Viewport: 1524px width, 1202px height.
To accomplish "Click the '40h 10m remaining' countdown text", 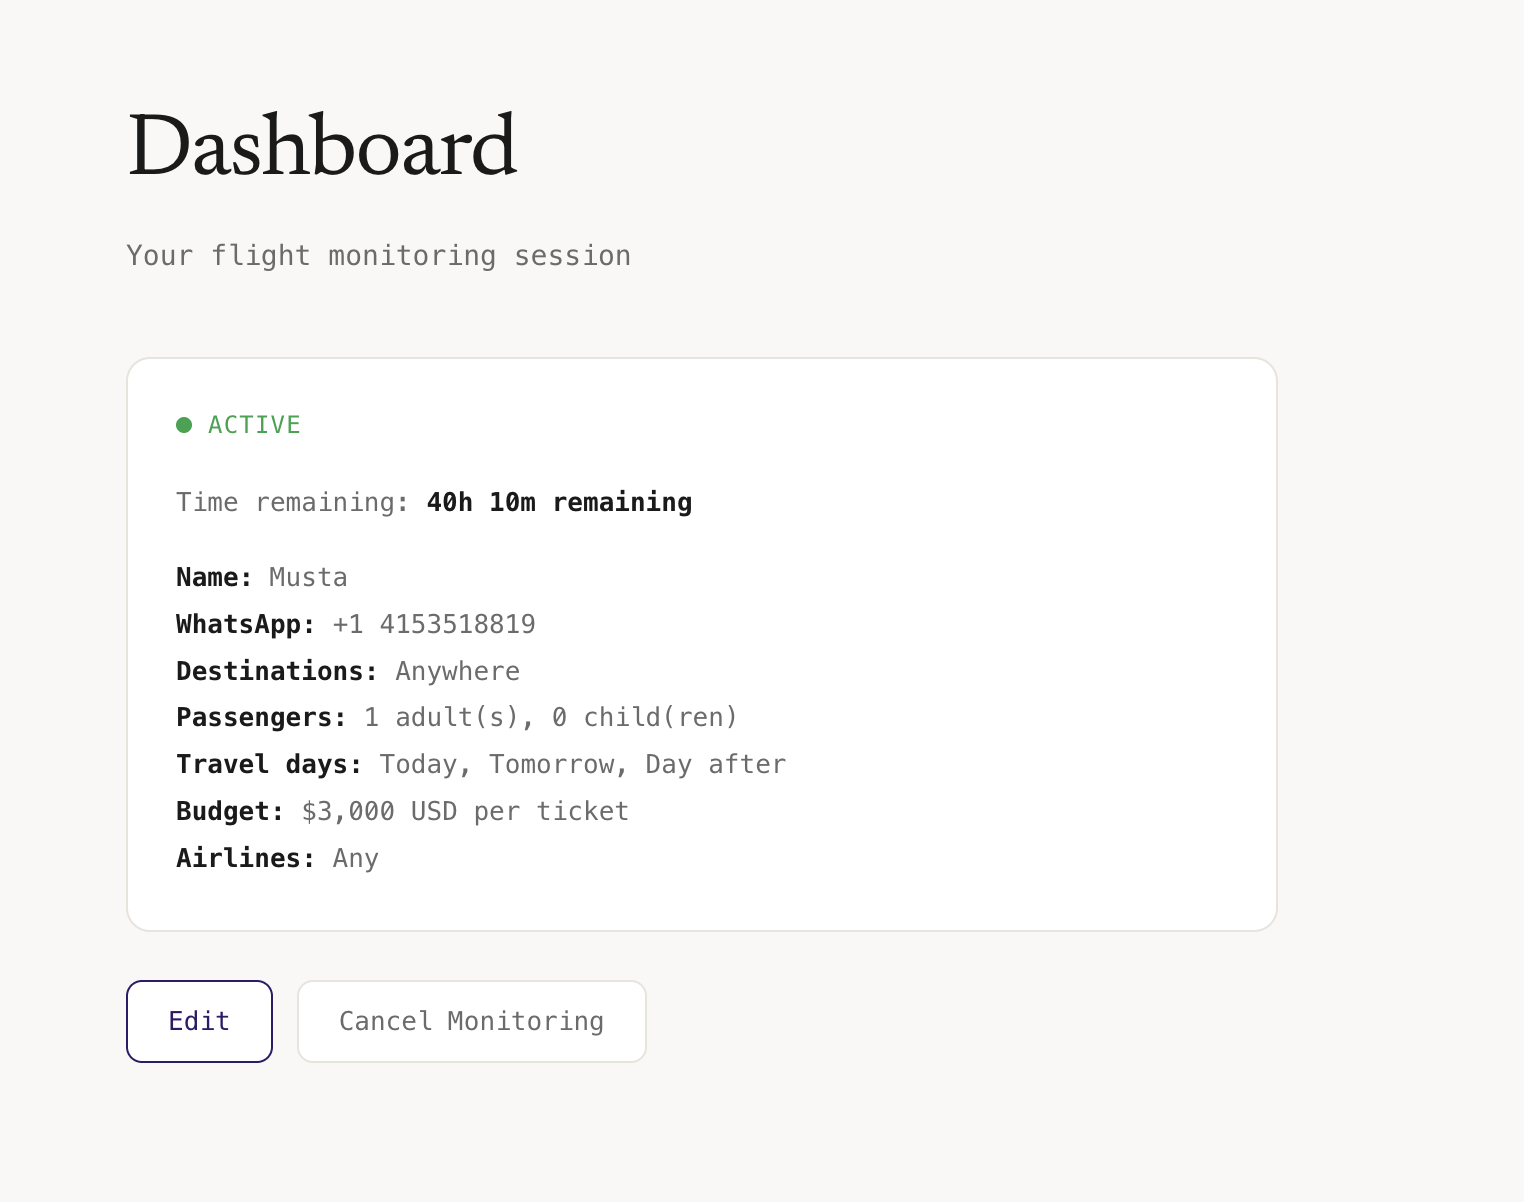I will click(559, 502).
